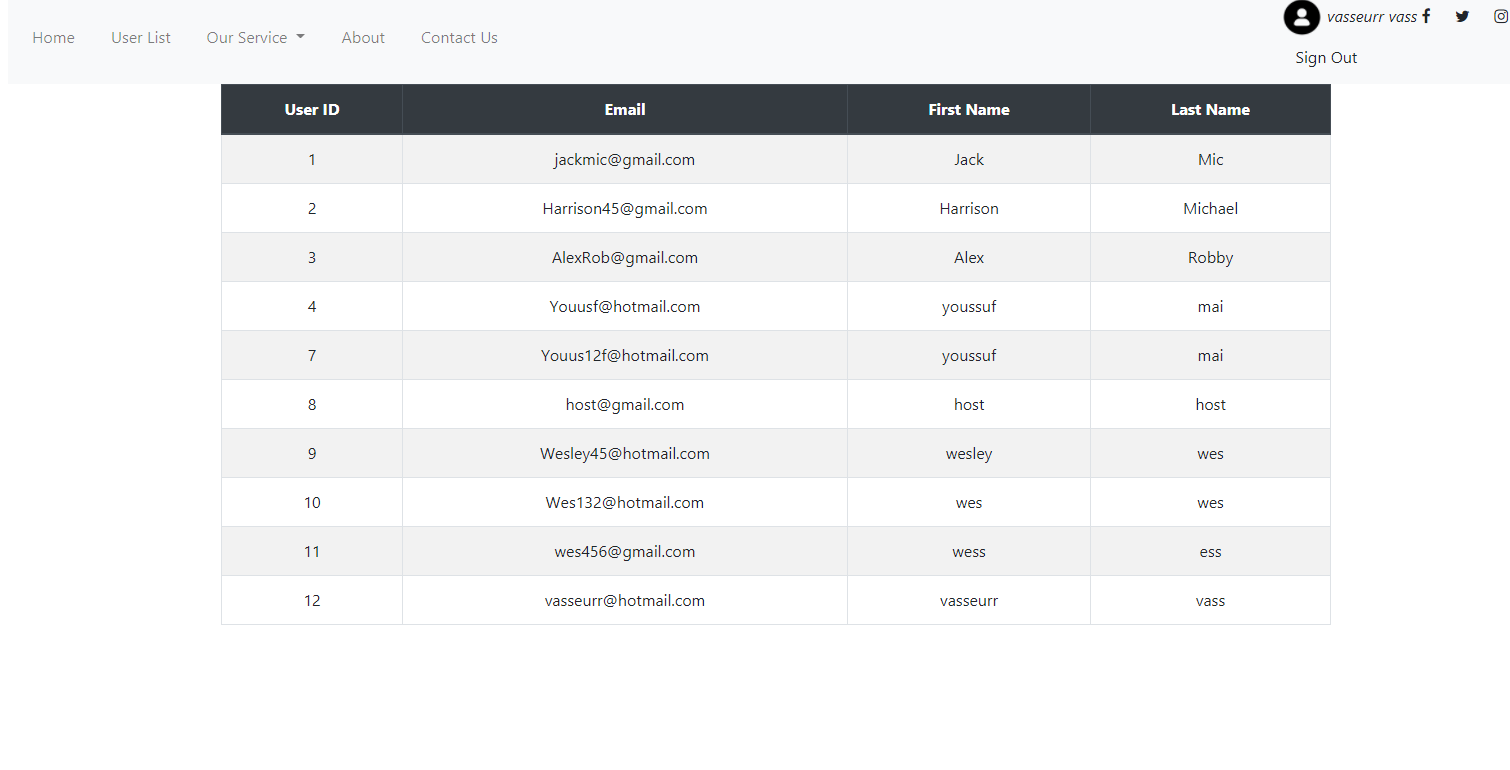This screenshot has height=770, width=1510.
Task: Click first name host in row 8
Action: [x=969, y=405]
